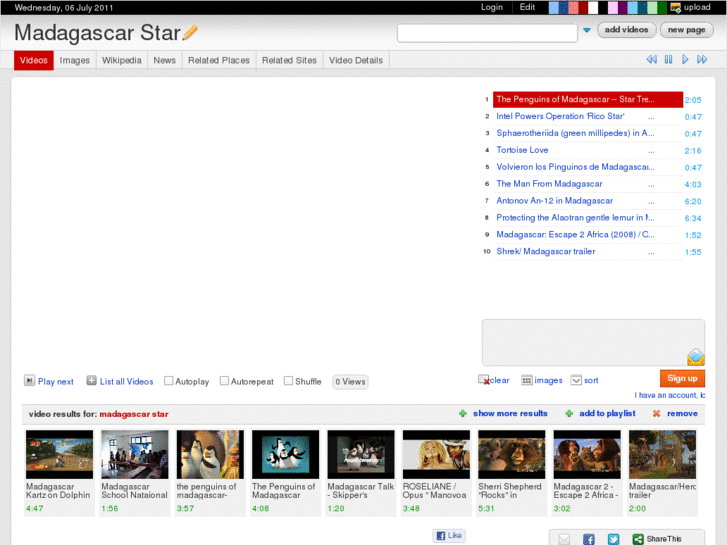Skip to the previous video
This screenshot has width=727, height=545.
coord(652,60)
